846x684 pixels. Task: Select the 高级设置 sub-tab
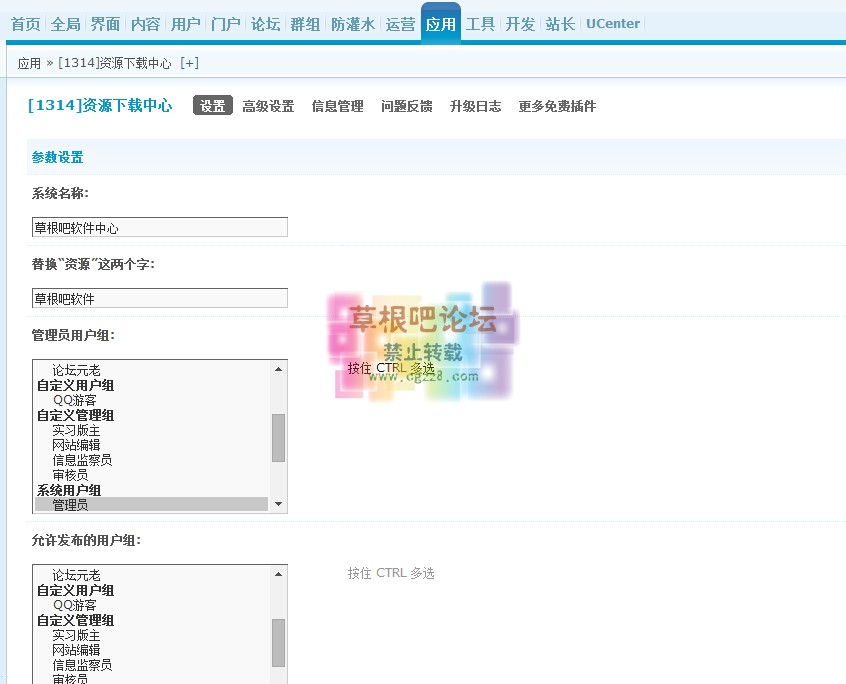tap(268, 106)
